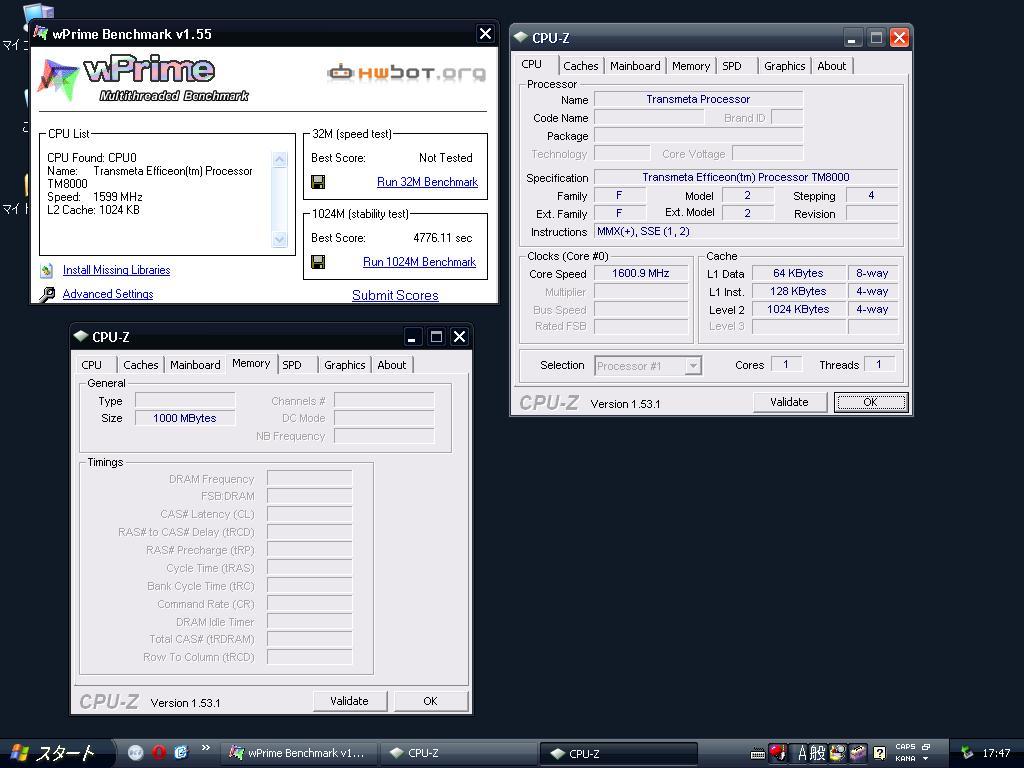Open the Mainboard tab in right CPU-Z window
The image size is (1024, 768).
(635, 66)
